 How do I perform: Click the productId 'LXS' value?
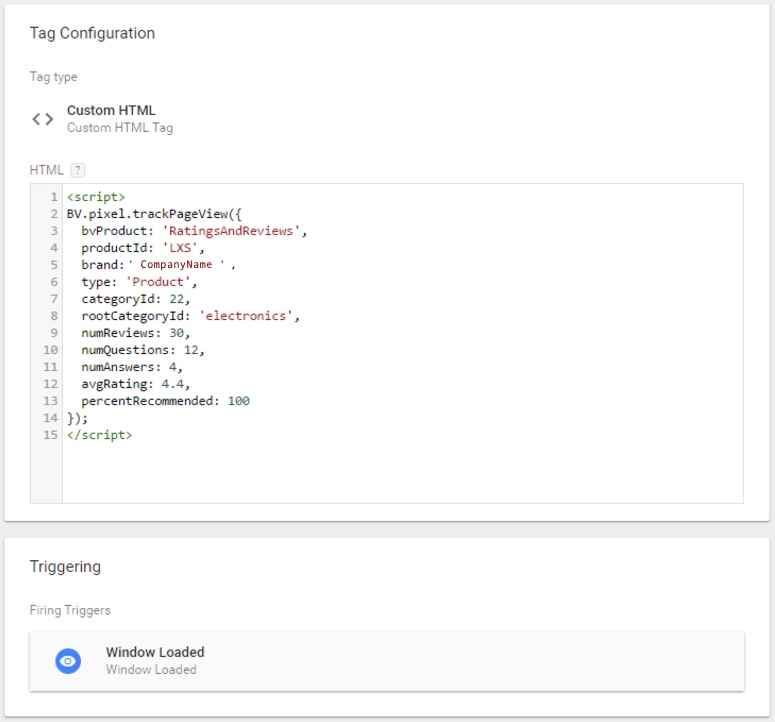click(180, 248)
